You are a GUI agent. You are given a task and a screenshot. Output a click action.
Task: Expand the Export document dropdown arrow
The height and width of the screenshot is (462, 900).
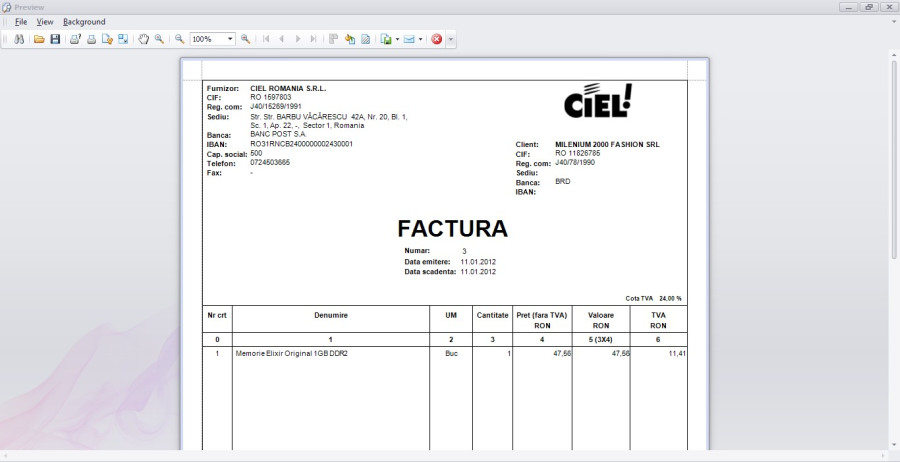397,39
